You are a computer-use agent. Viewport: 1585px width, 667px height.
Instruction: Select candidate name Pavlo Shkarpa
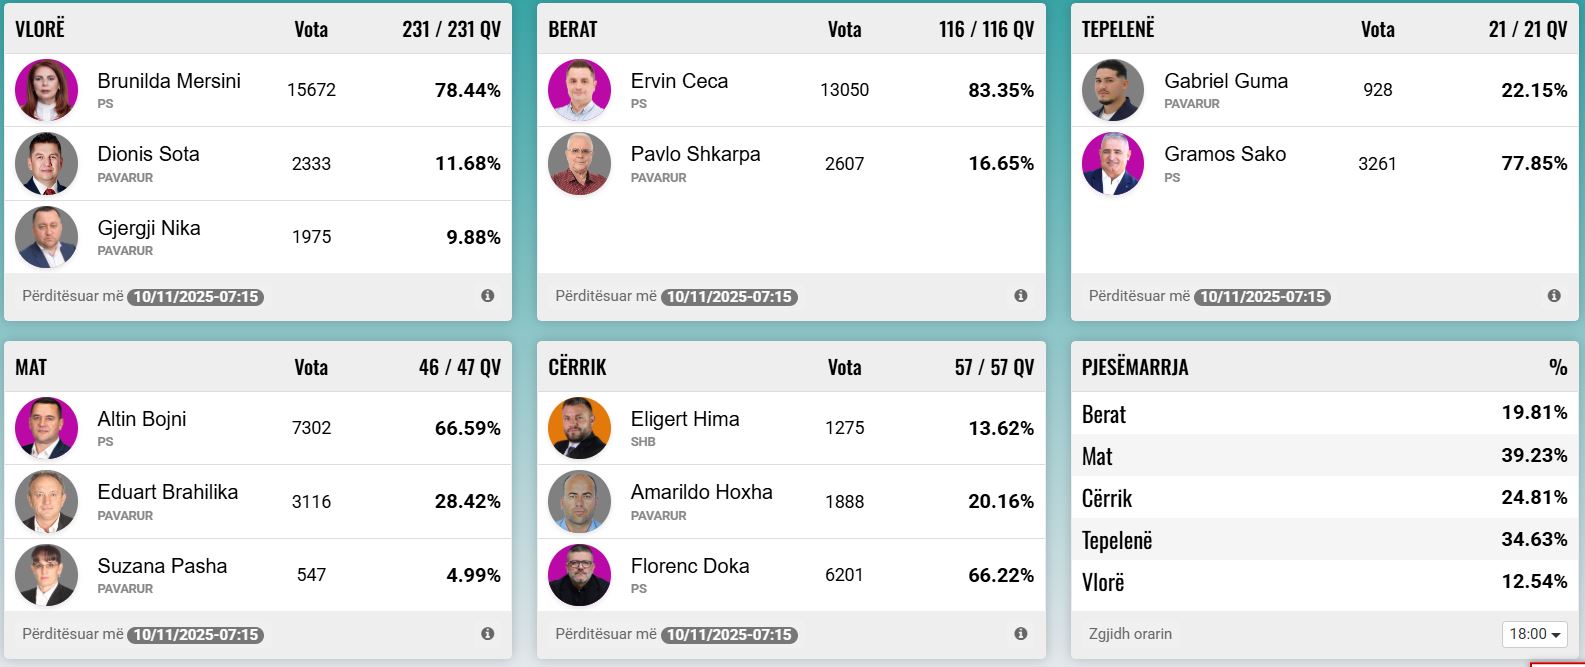pyautogui.click(x=695, y=154)
